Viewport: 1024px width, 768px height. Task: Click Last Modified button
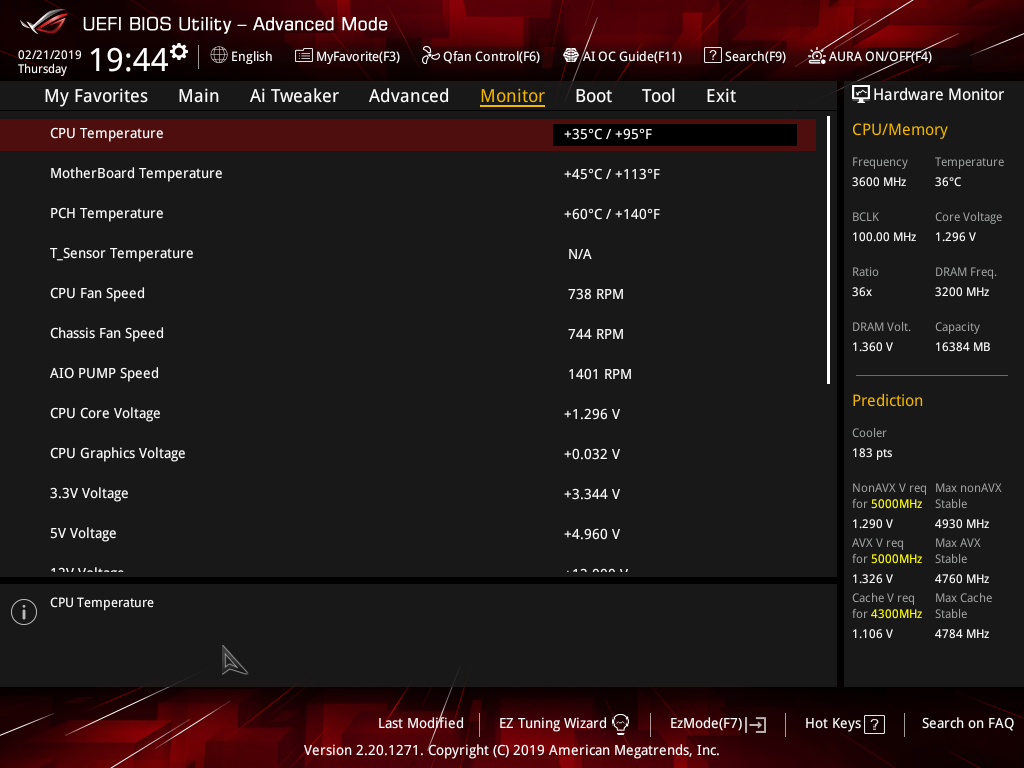tap(421, 724)
